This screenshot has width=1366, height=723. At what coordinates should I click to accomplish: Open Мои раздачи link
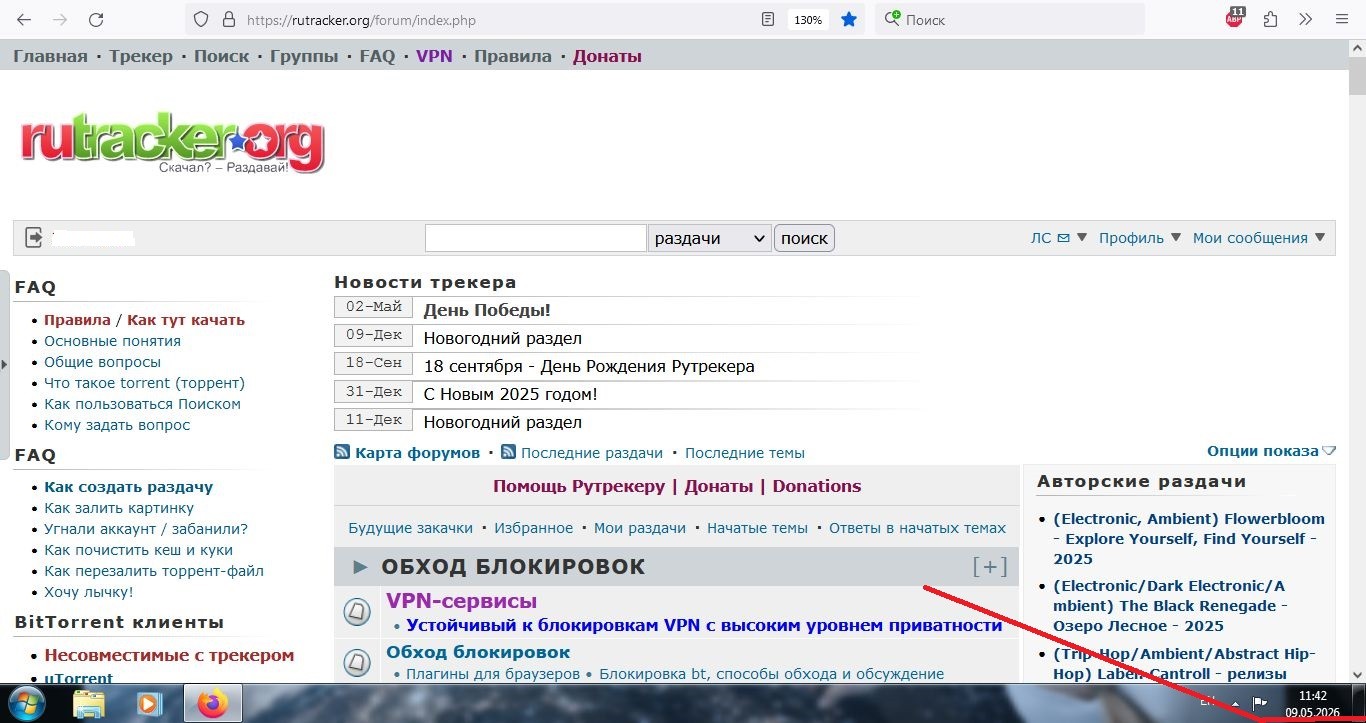click(640, 528)
